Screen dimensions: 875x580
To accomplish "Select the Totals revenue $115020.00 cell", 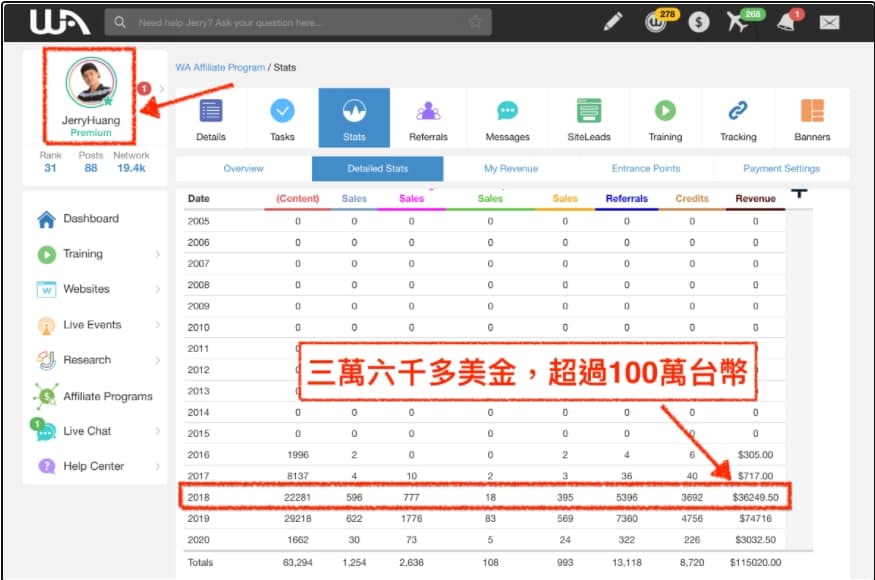I will [x=755, y=563].
